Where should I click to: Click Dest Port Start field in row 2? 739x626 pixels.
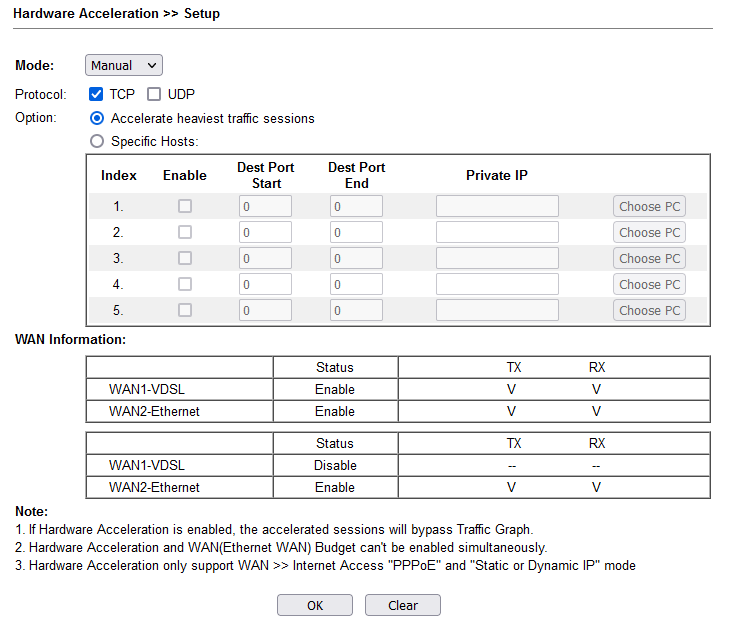(x=265, y=232)
